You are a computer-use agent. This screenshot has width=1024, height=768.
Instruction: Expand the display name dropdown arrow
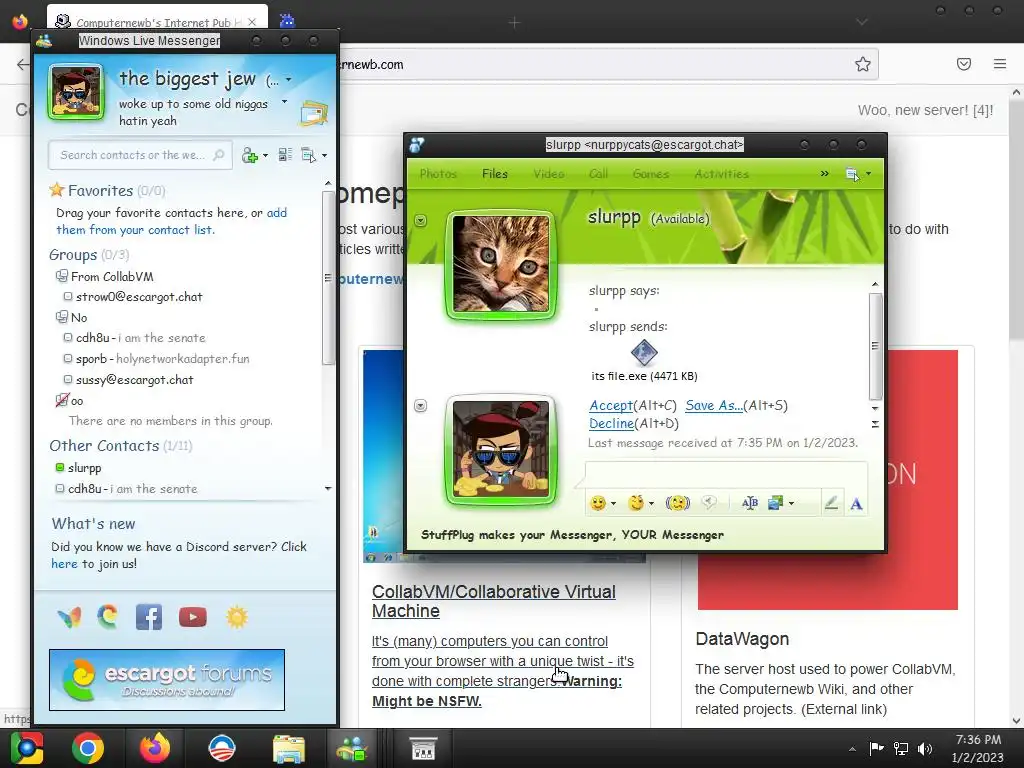289,80
